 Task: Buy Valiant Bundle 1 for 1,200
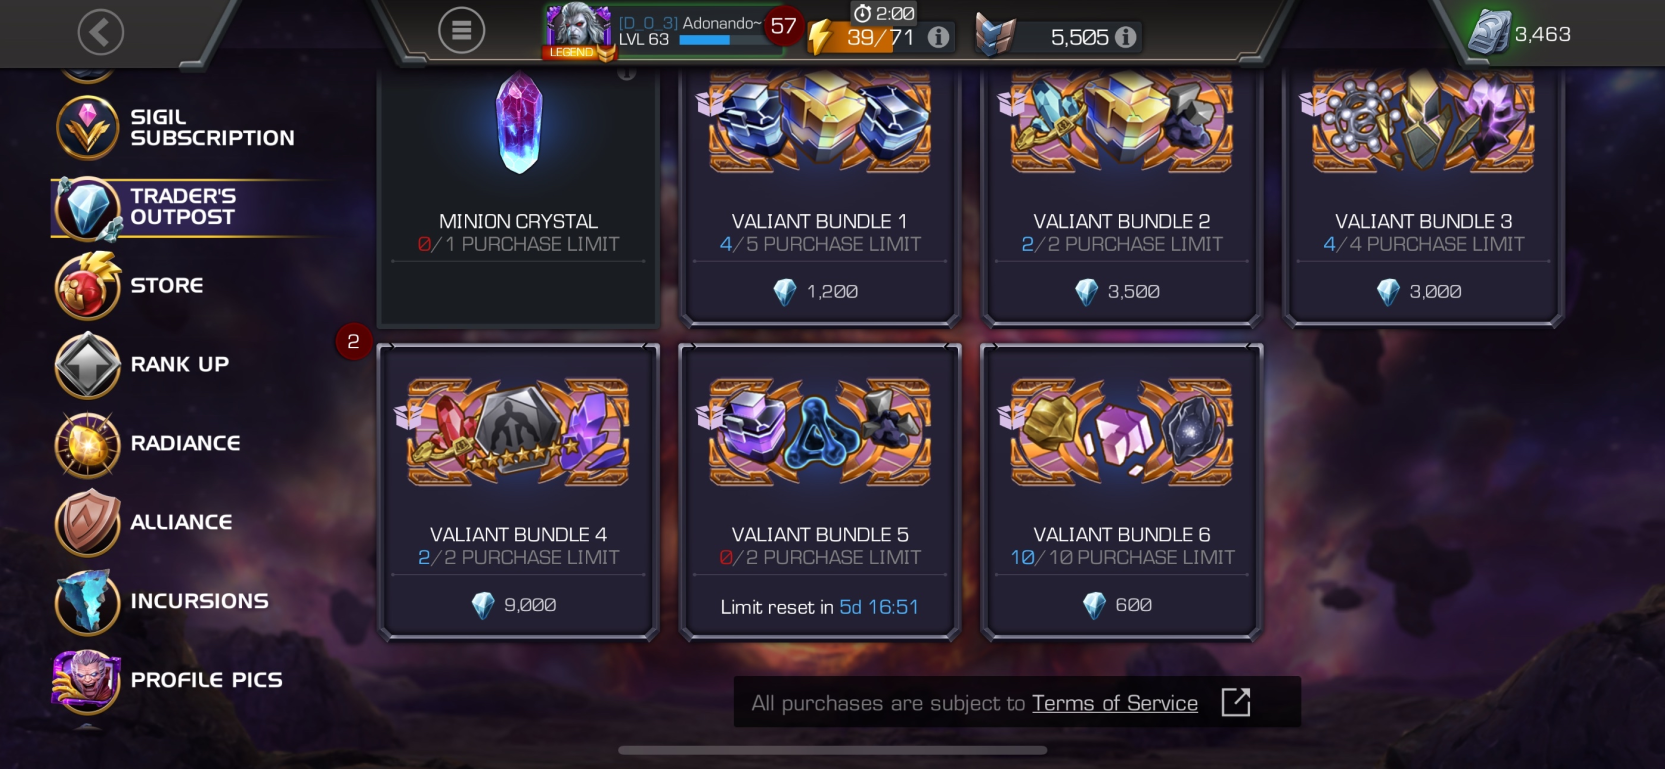[819, 292]
